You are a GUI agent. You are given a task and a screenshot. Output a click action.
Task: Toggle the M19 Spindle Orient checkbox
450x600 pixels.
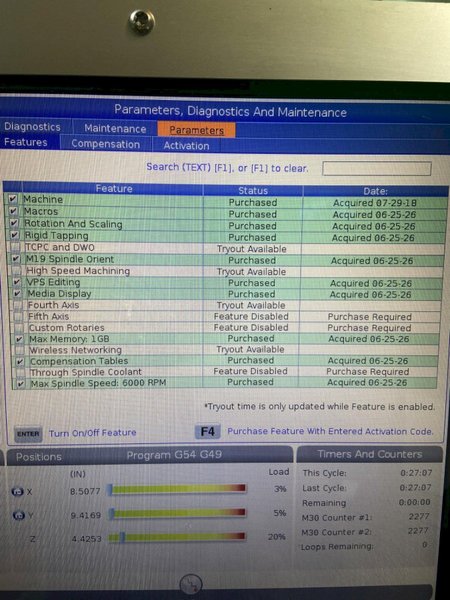point(16,259)
